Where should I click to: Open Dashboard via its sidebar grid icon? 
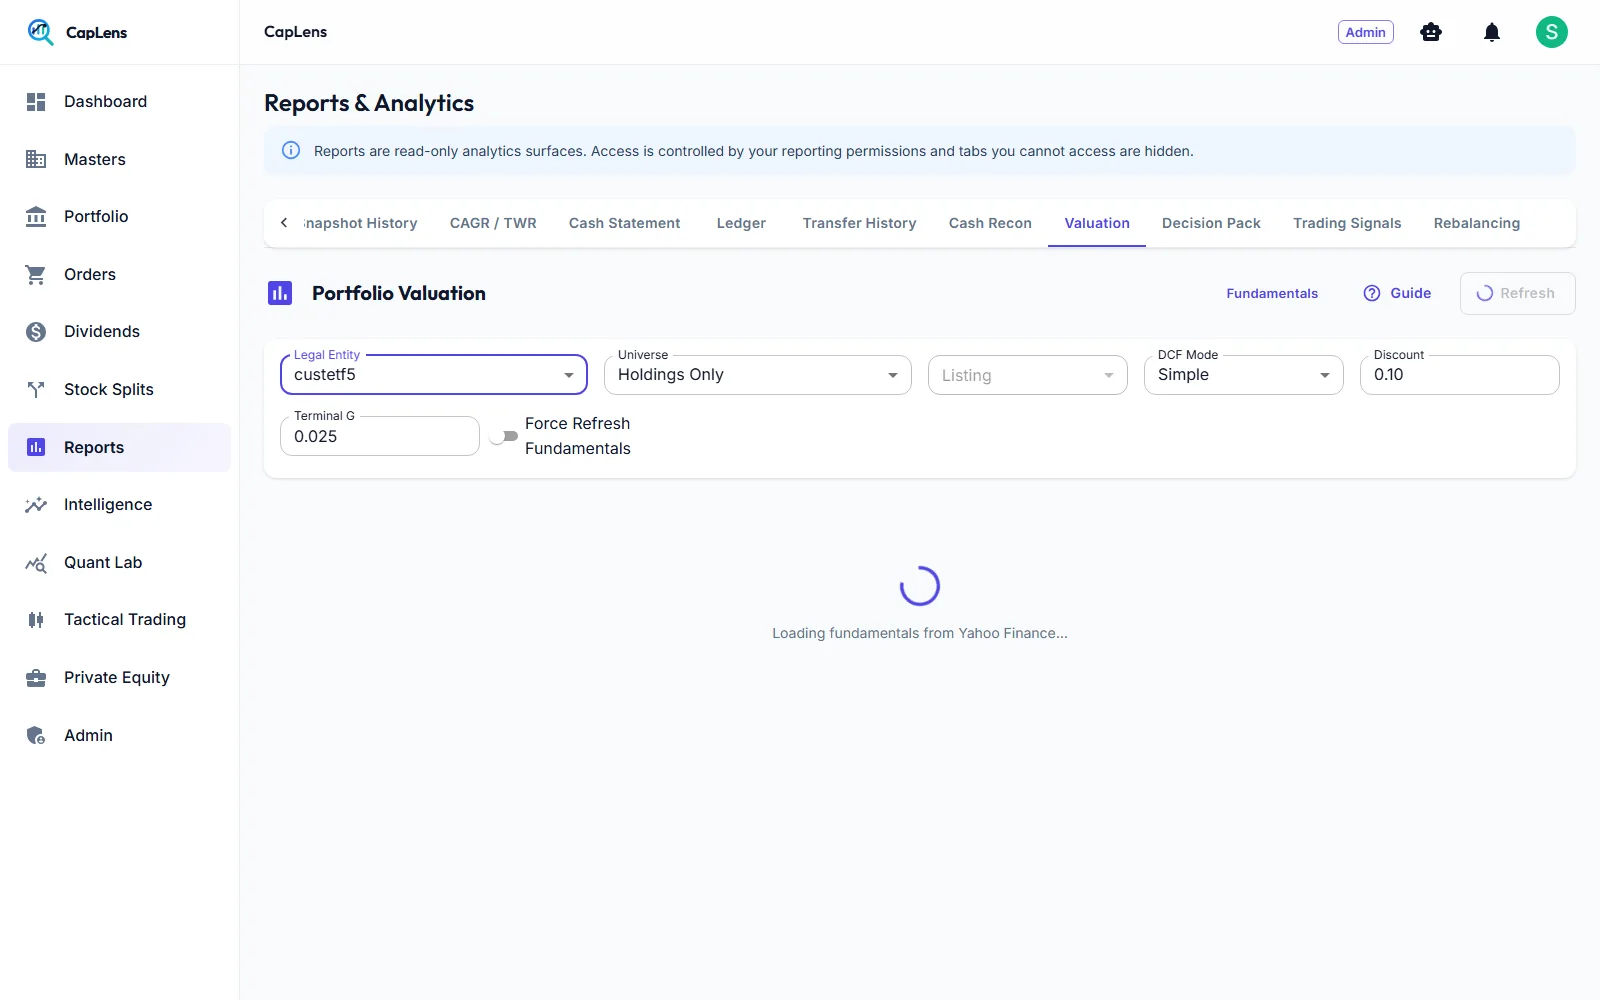[36, 102]
